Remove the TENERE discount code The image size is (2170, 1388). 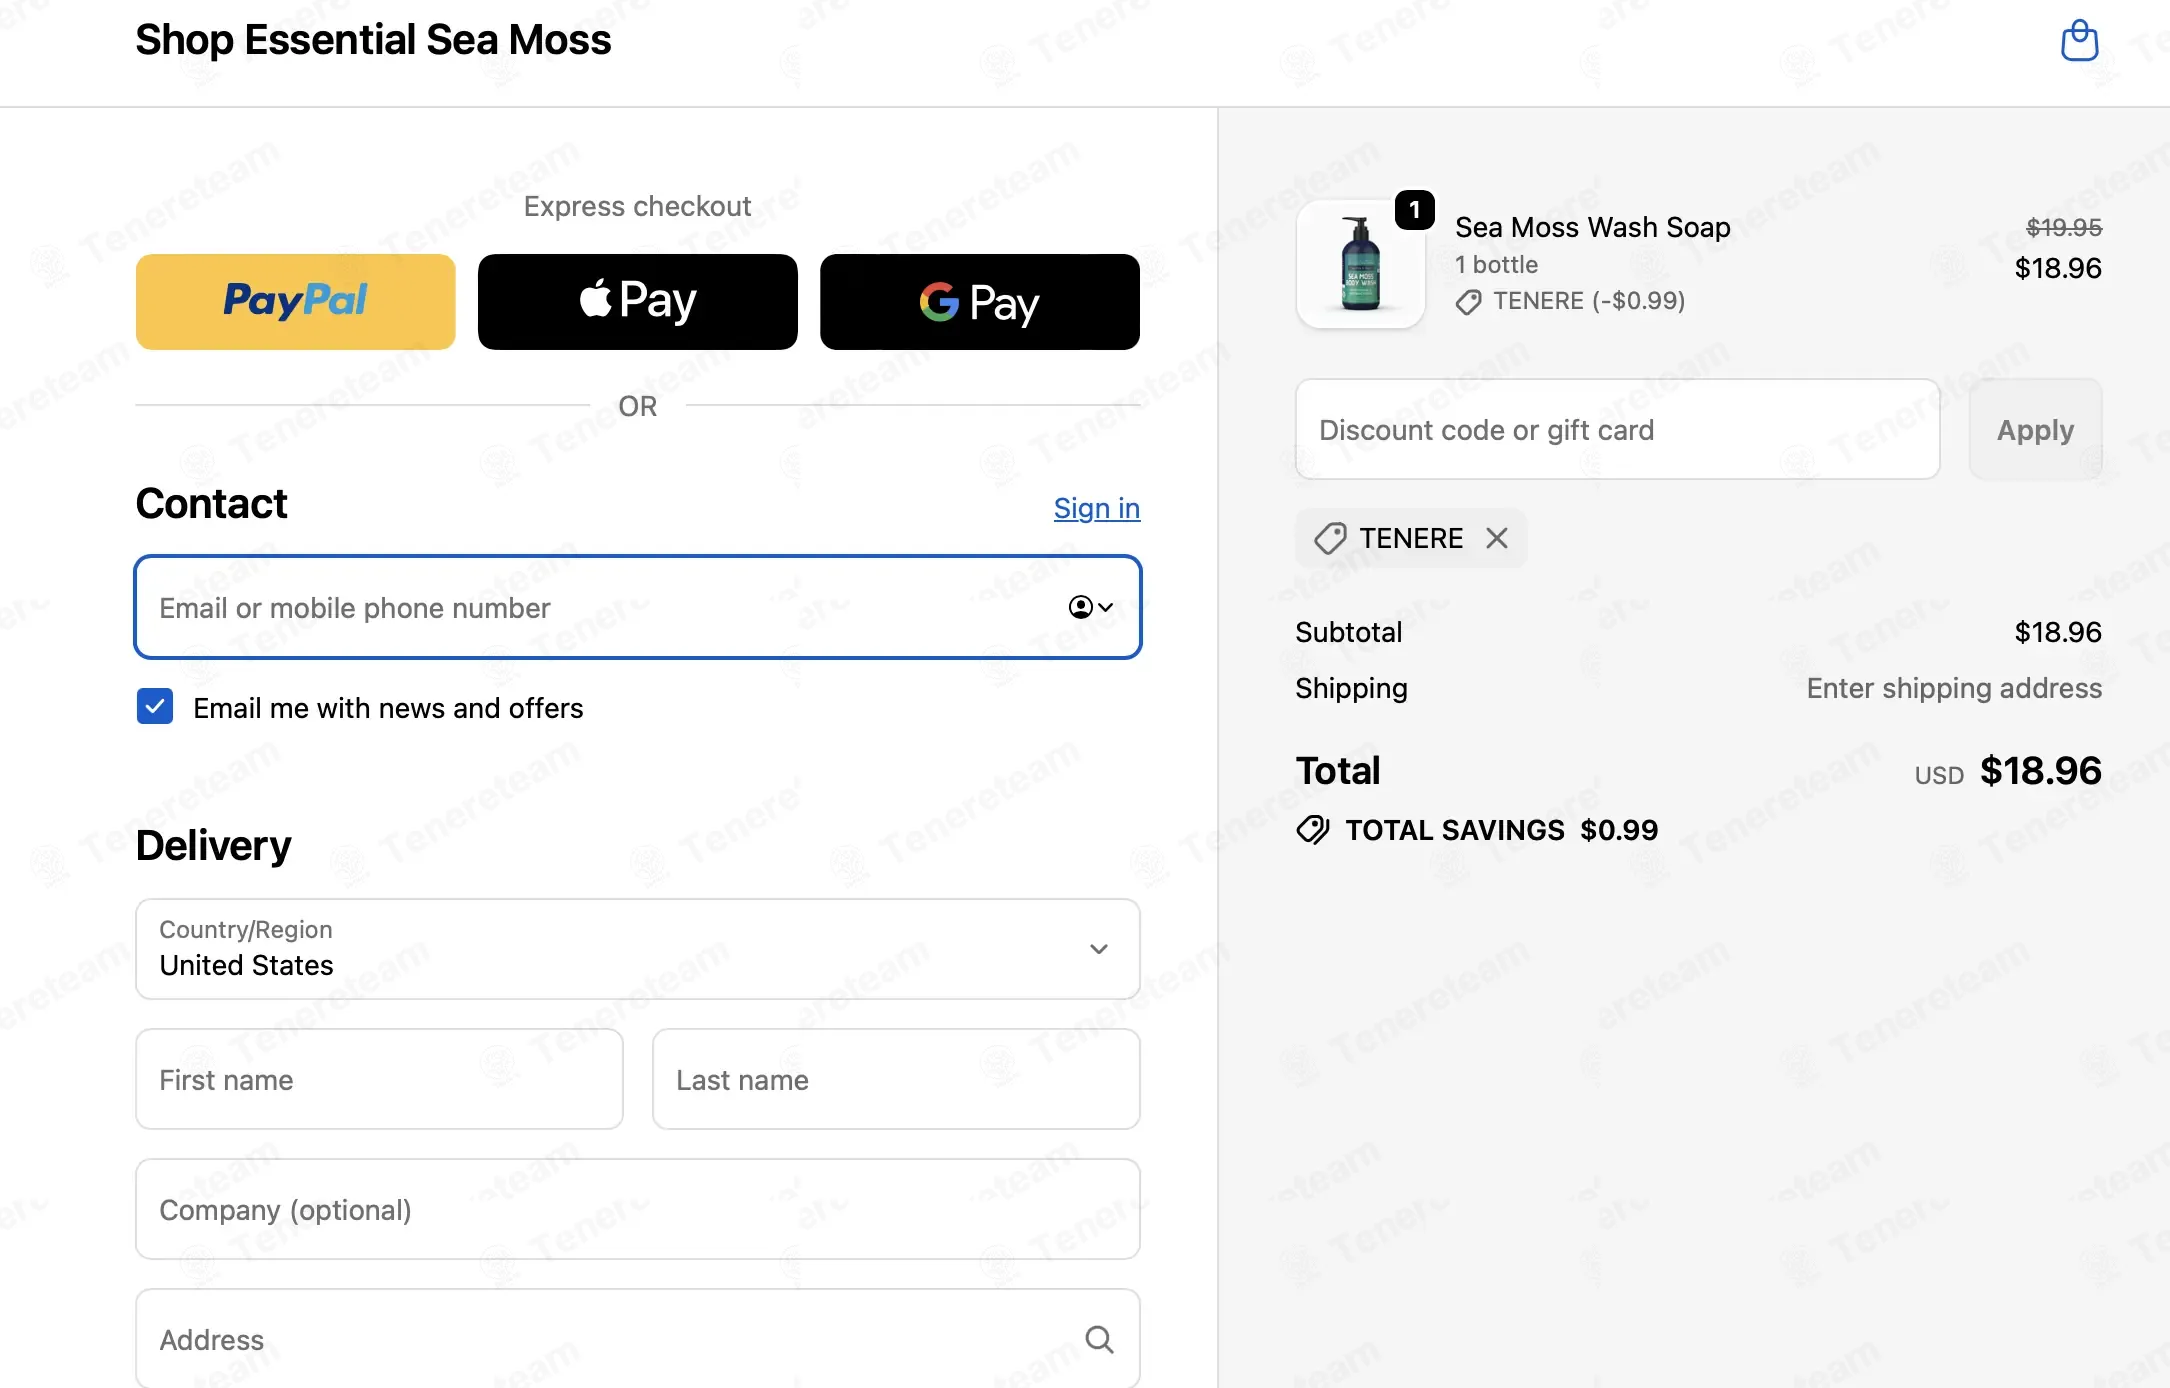[1497, 538]
